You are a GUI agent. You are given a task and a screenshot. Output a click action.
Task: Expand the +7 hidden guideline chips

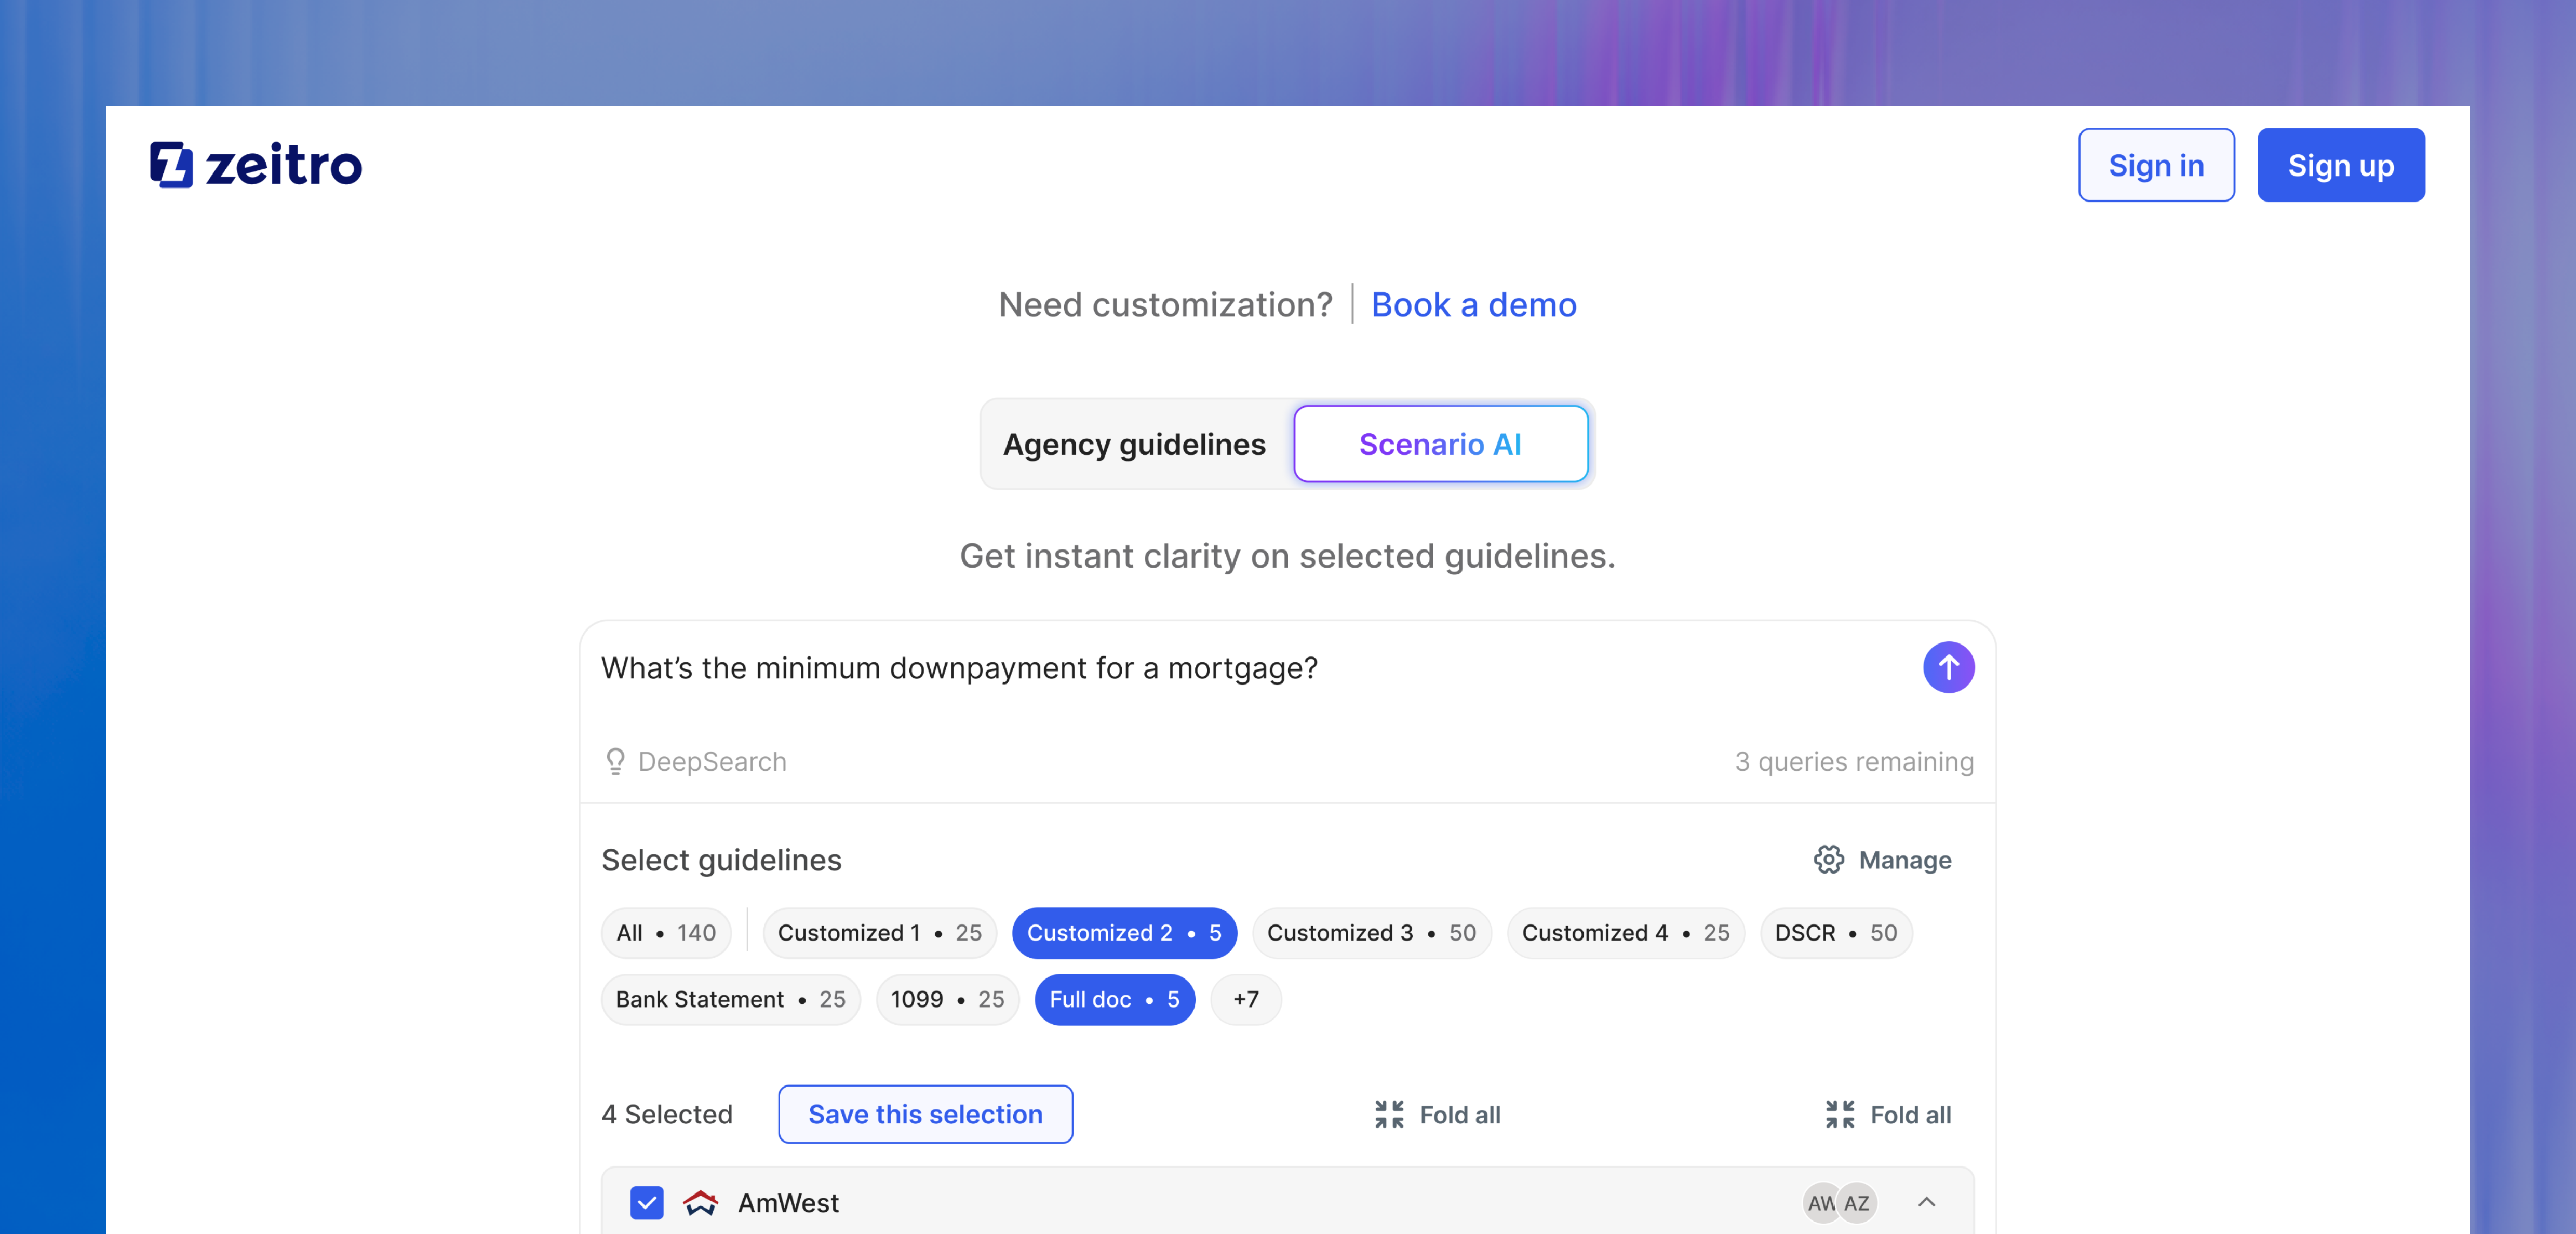click(1245, 999)
